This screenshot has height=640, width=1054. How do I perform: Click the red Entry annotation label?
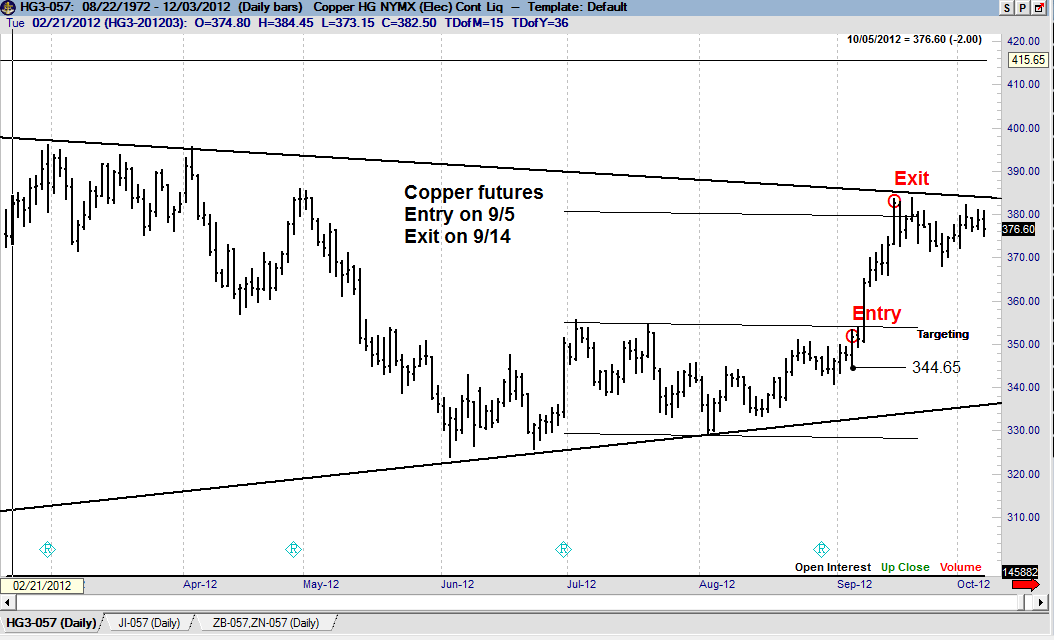[877, 313]
